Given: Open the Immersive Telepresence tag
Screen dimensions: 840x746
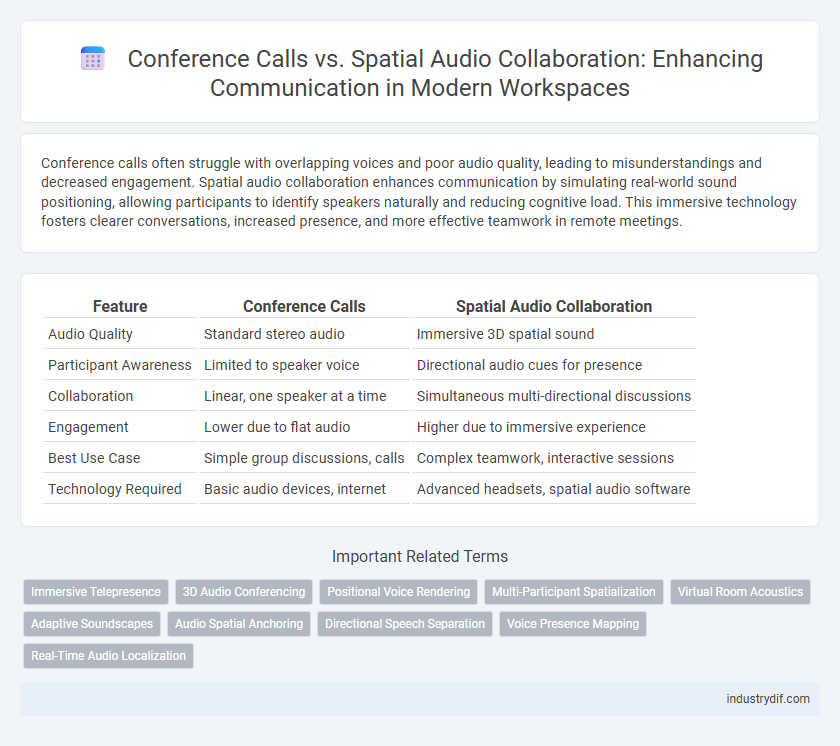Looking at the screenshot, I should (95, 591).
